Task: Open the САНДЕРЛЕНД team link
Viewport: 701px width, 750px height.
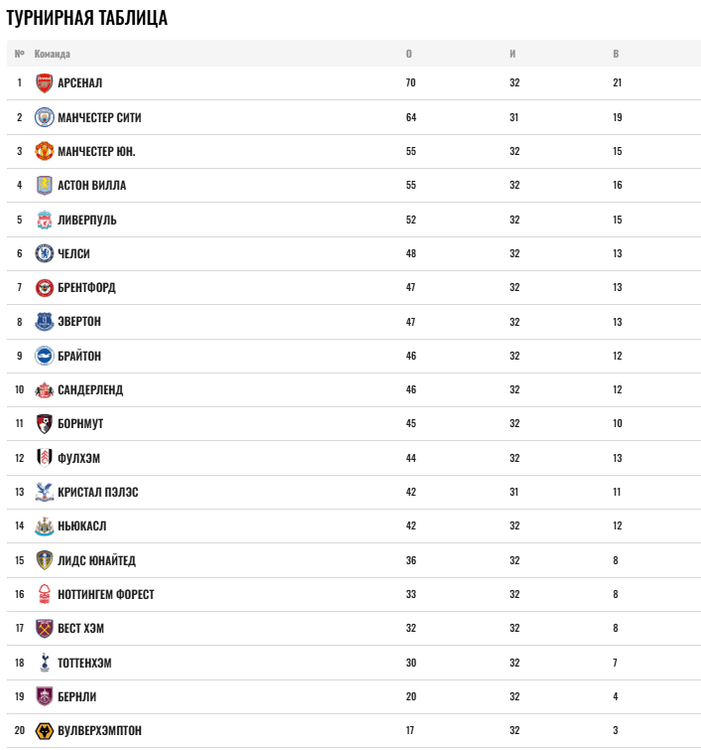Action: pos(90,390)
